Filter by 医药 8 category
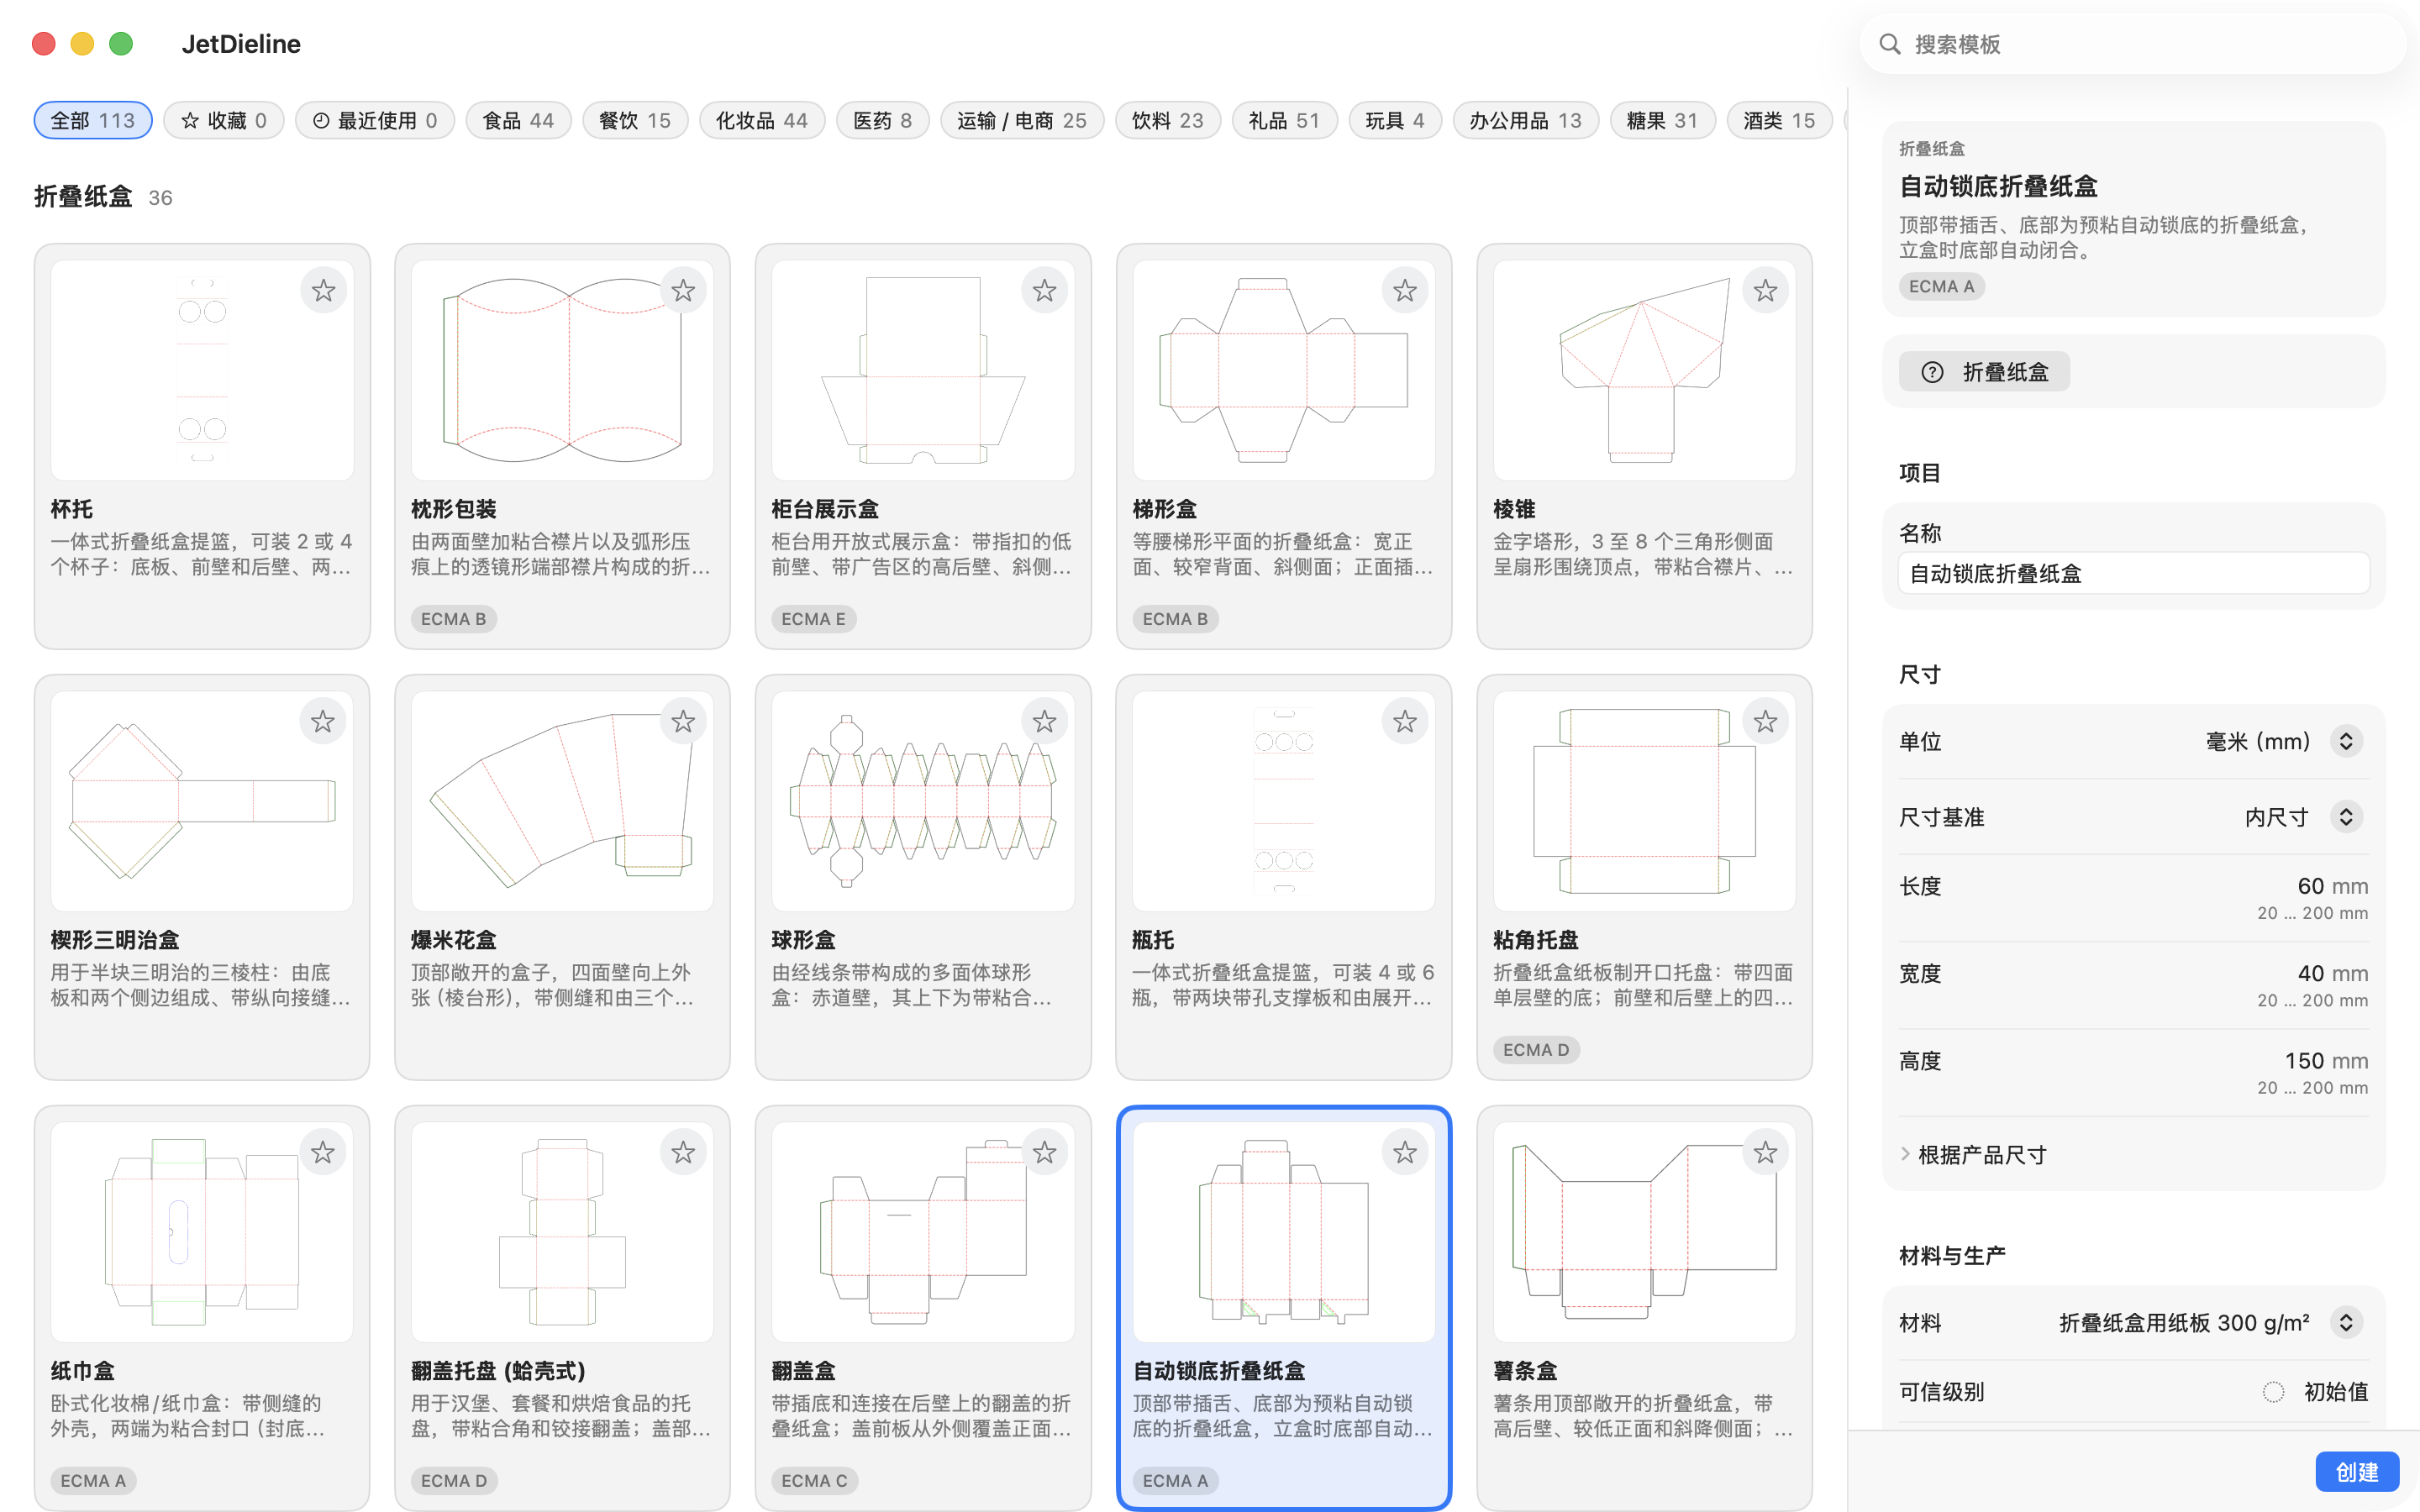This screenshot has width=2420, height=1512. pos(882,120)
